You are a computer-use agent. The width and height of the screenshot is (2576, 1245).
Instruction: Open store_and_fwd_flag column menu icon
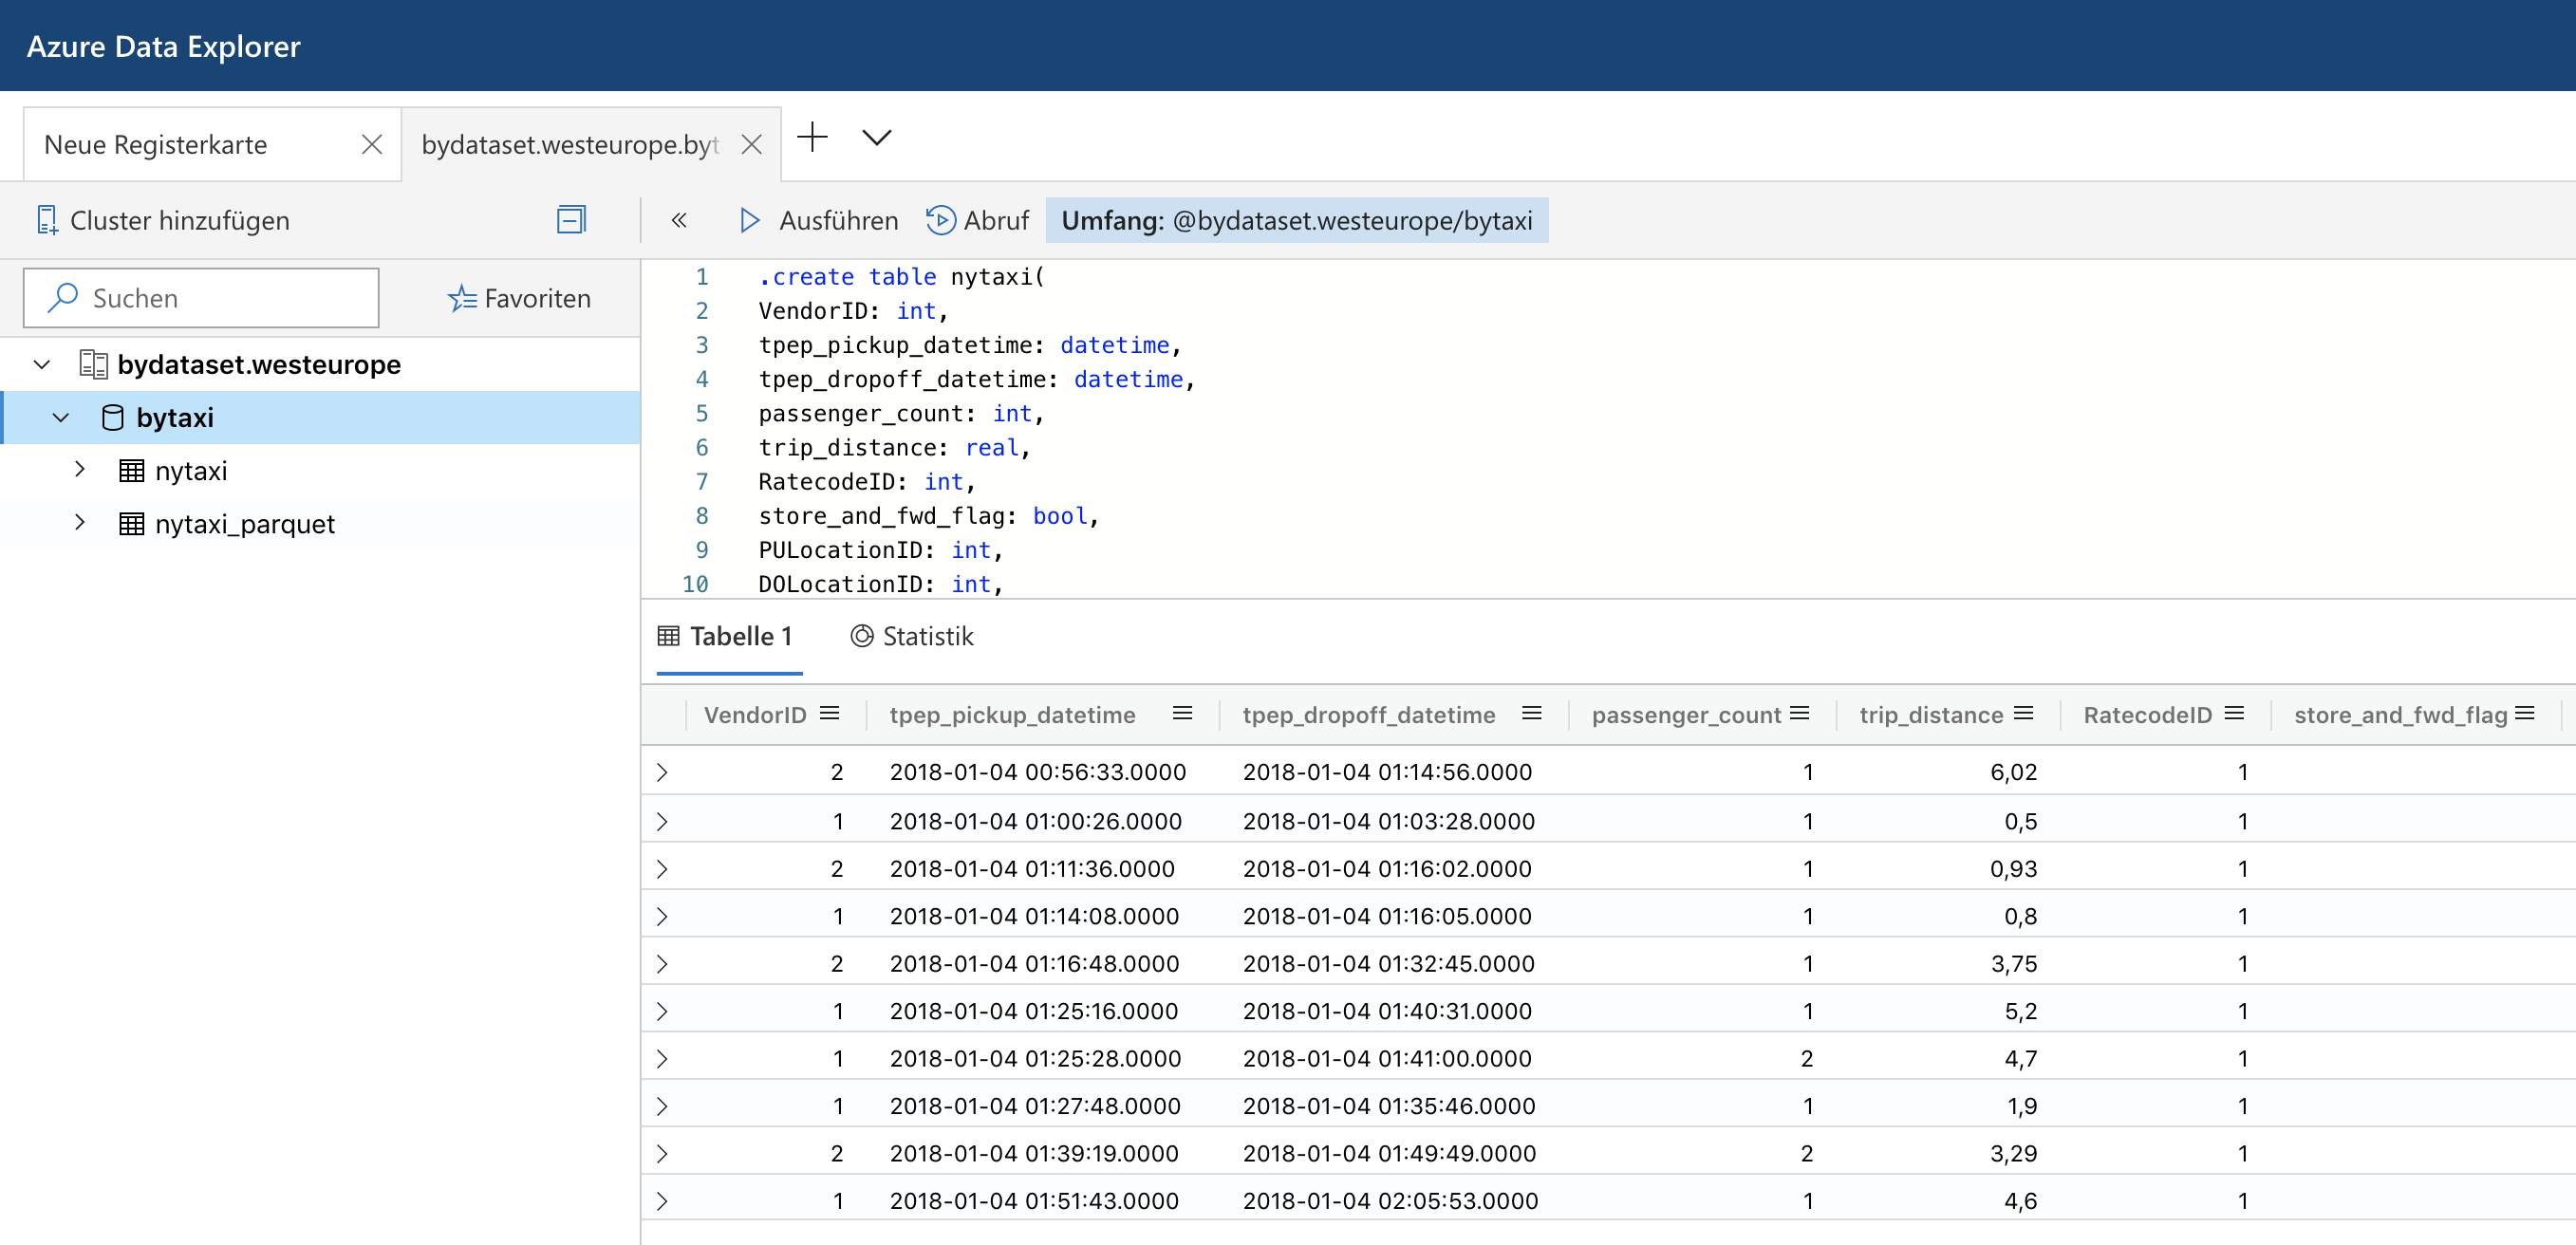tap(2524, 713)
